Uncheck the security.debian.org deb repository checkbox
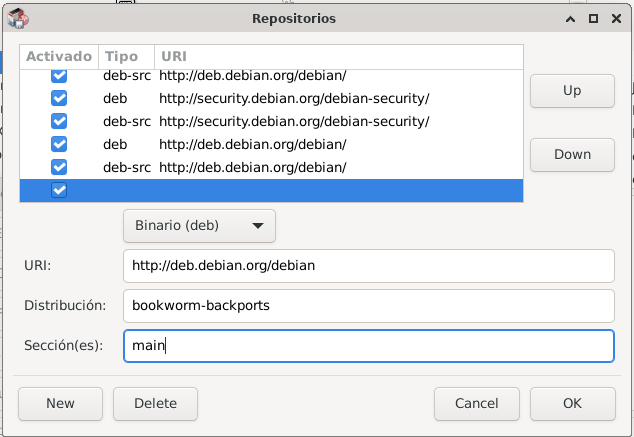 coord(59,98)
